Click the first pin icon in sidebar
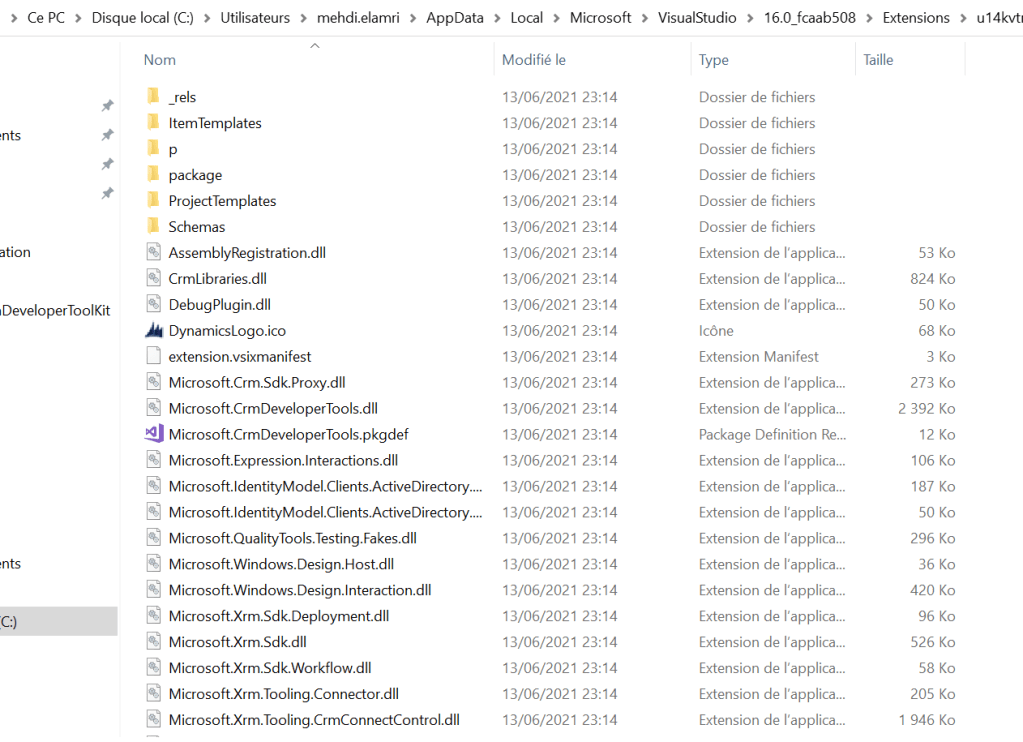Viewport: 1023px width, 742px height. 107,106
